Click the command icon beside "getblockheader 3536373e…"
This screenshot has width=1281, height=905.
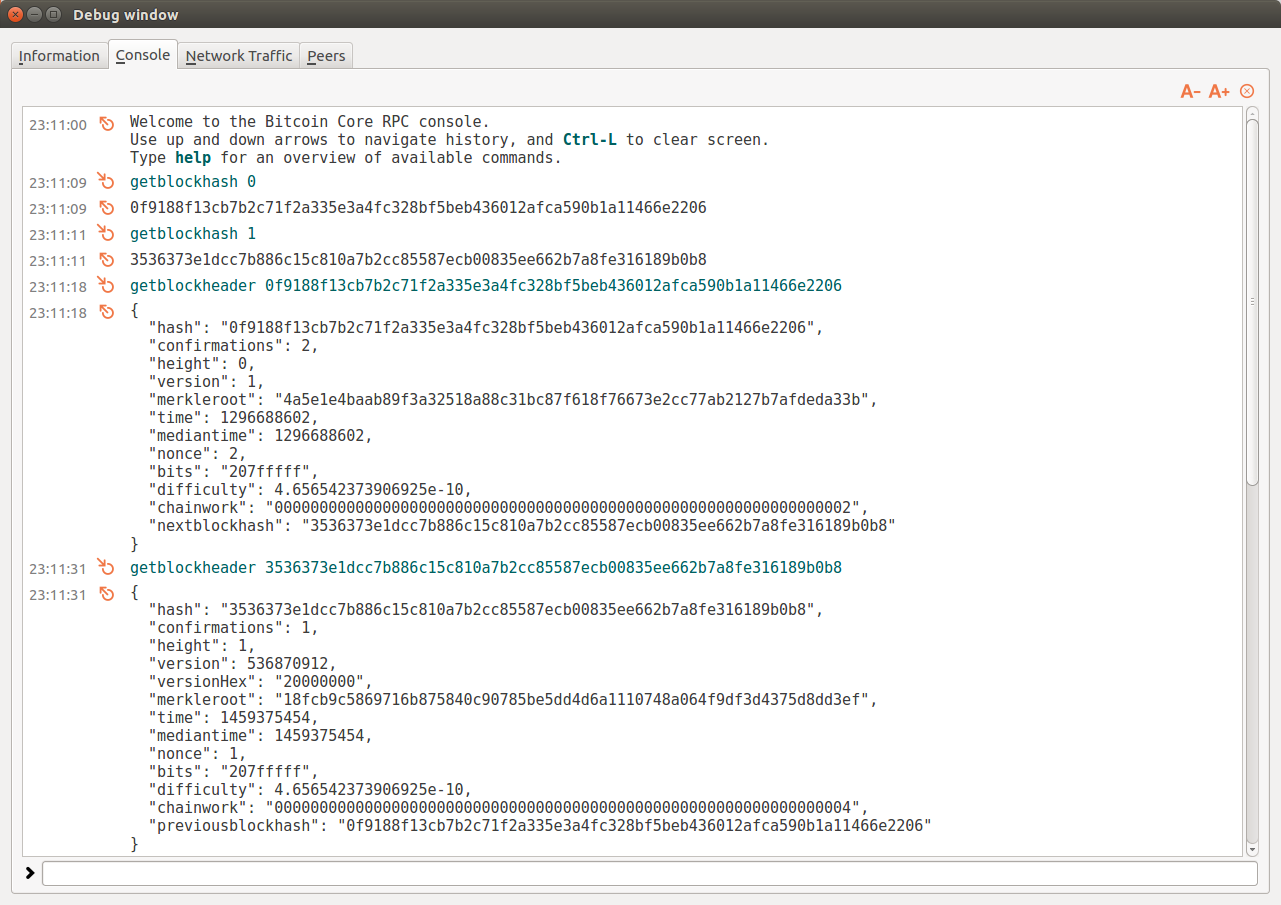coord(107,567)
